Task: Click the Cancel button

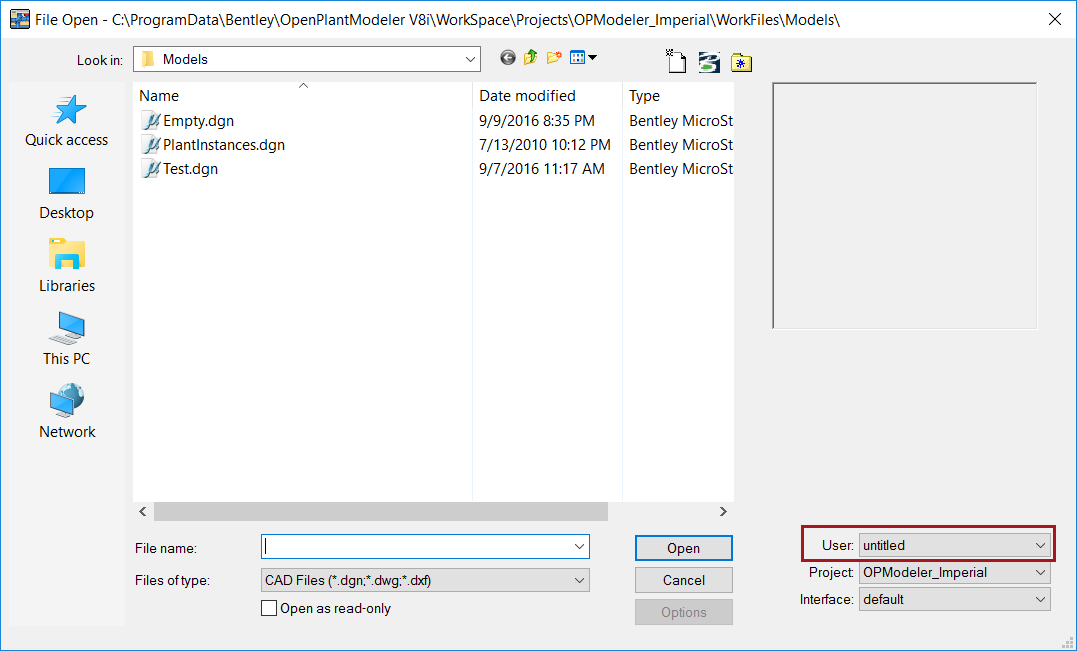Action: (683, 580)
